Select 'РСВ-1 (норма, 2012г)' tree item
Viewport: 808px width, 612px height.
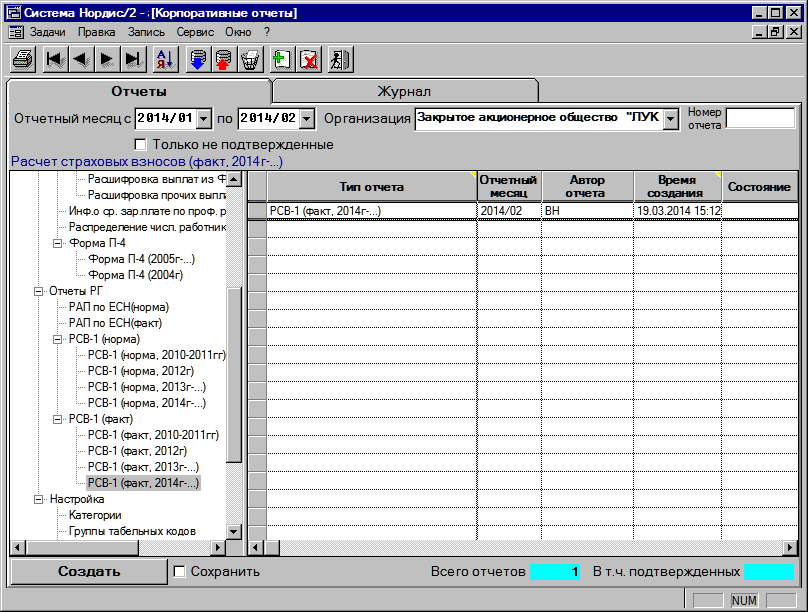(x=141, y=371)
